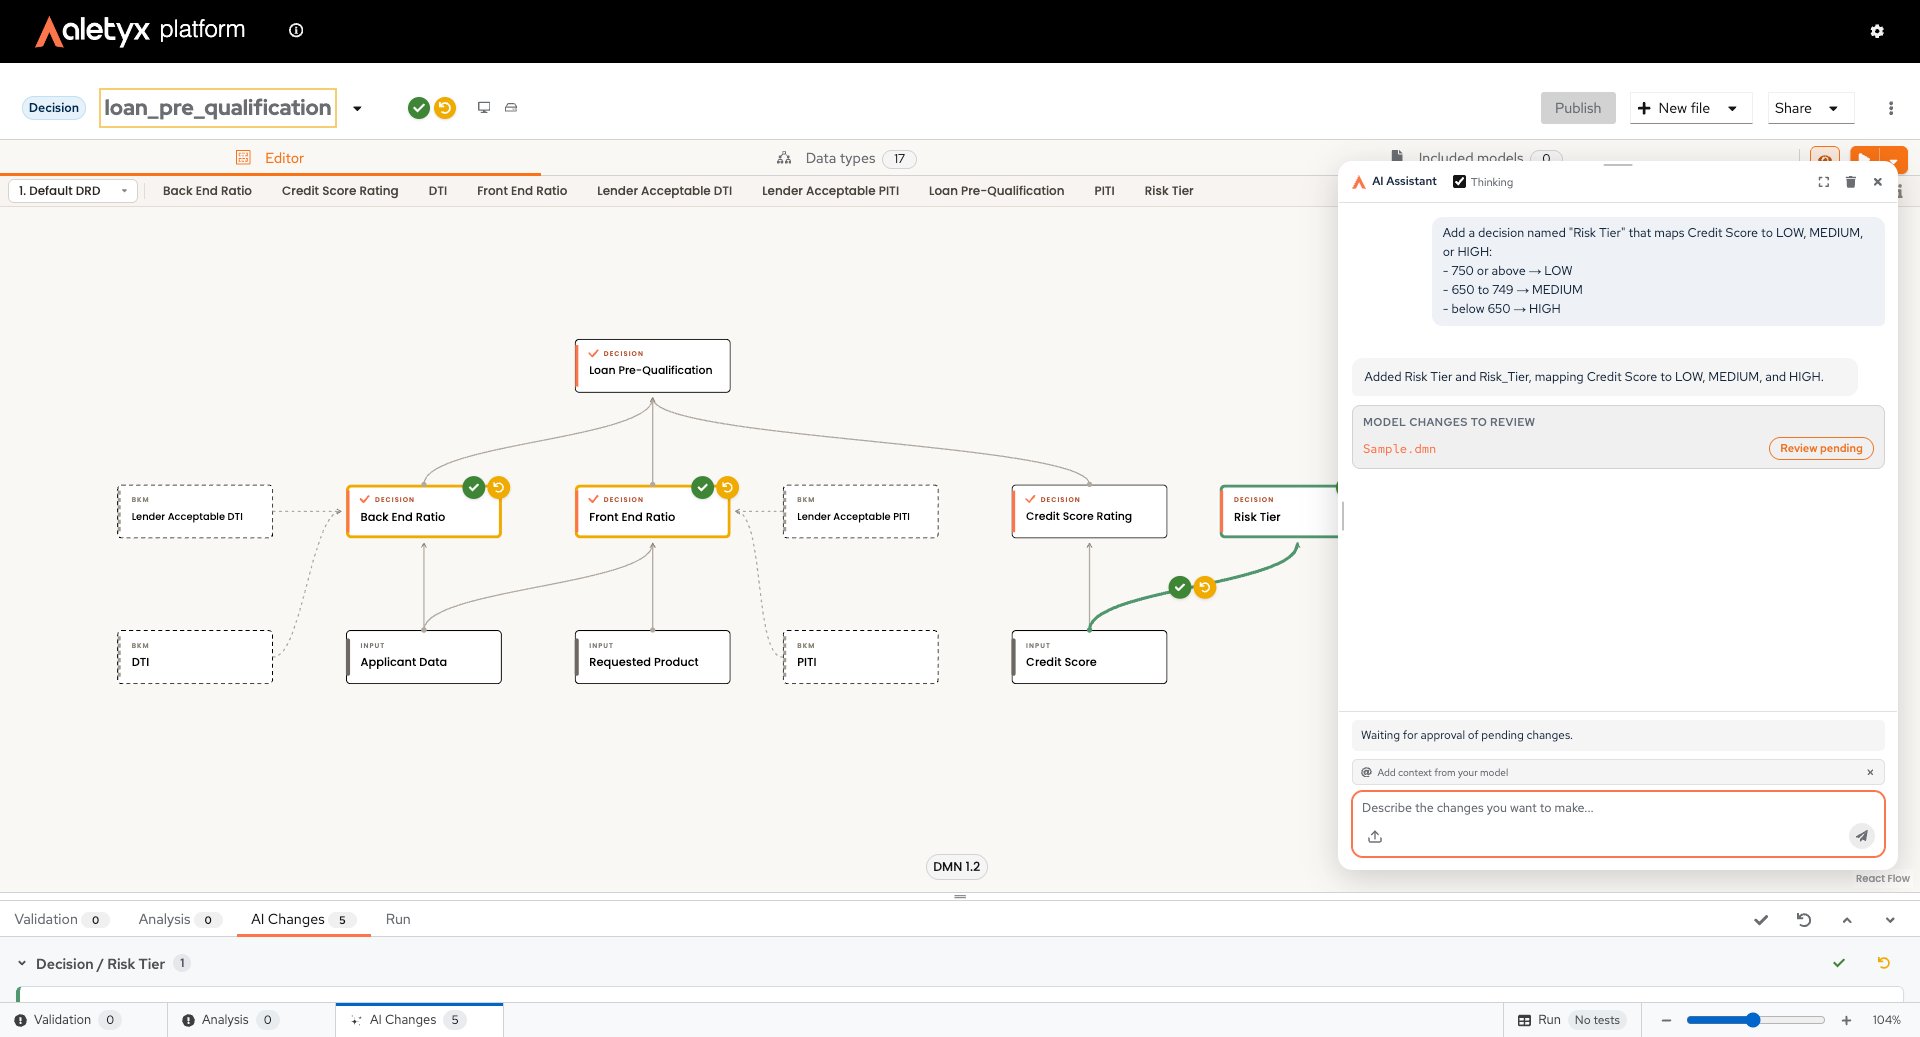
Task: Revert all AI changes in bottom toolbar
Action: tap(1804, 920)
